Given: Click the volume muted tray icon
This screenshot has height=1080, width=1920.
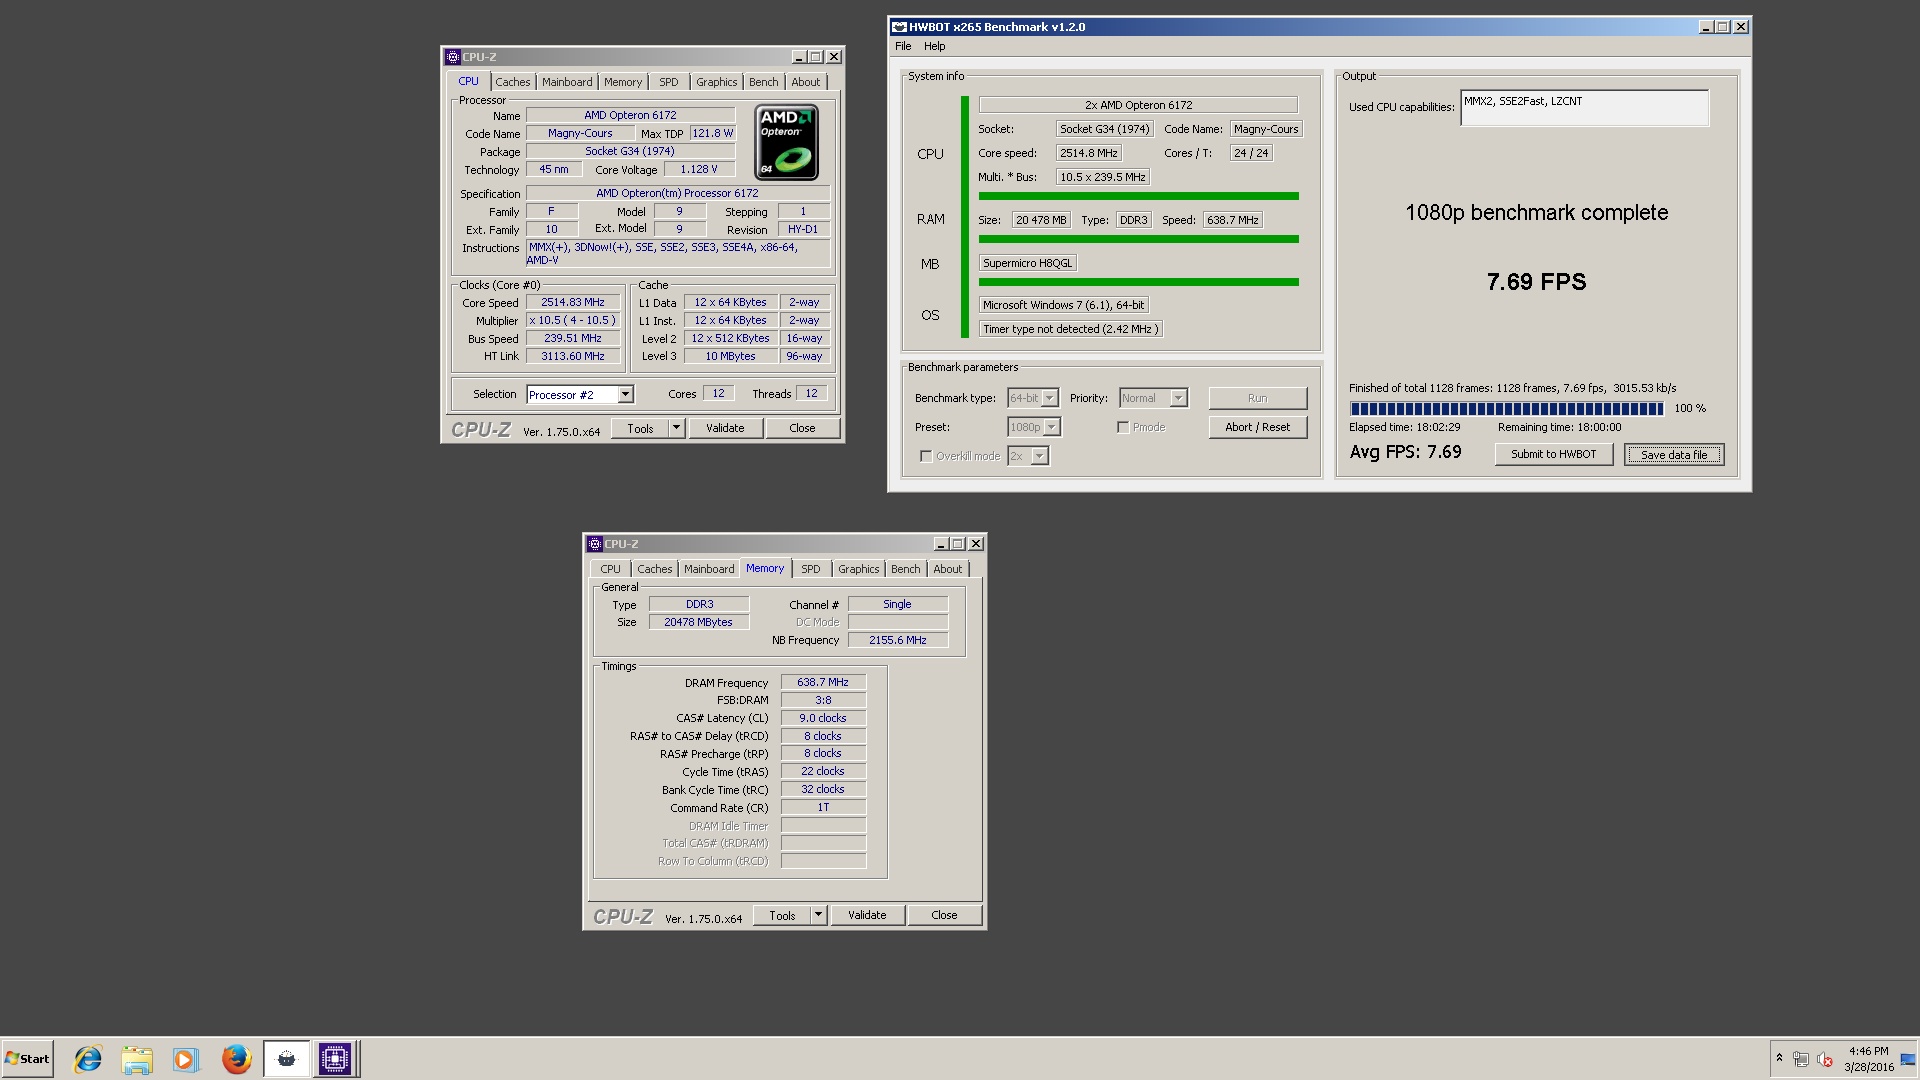Looking at the screenshot, I should 1825,1059.
